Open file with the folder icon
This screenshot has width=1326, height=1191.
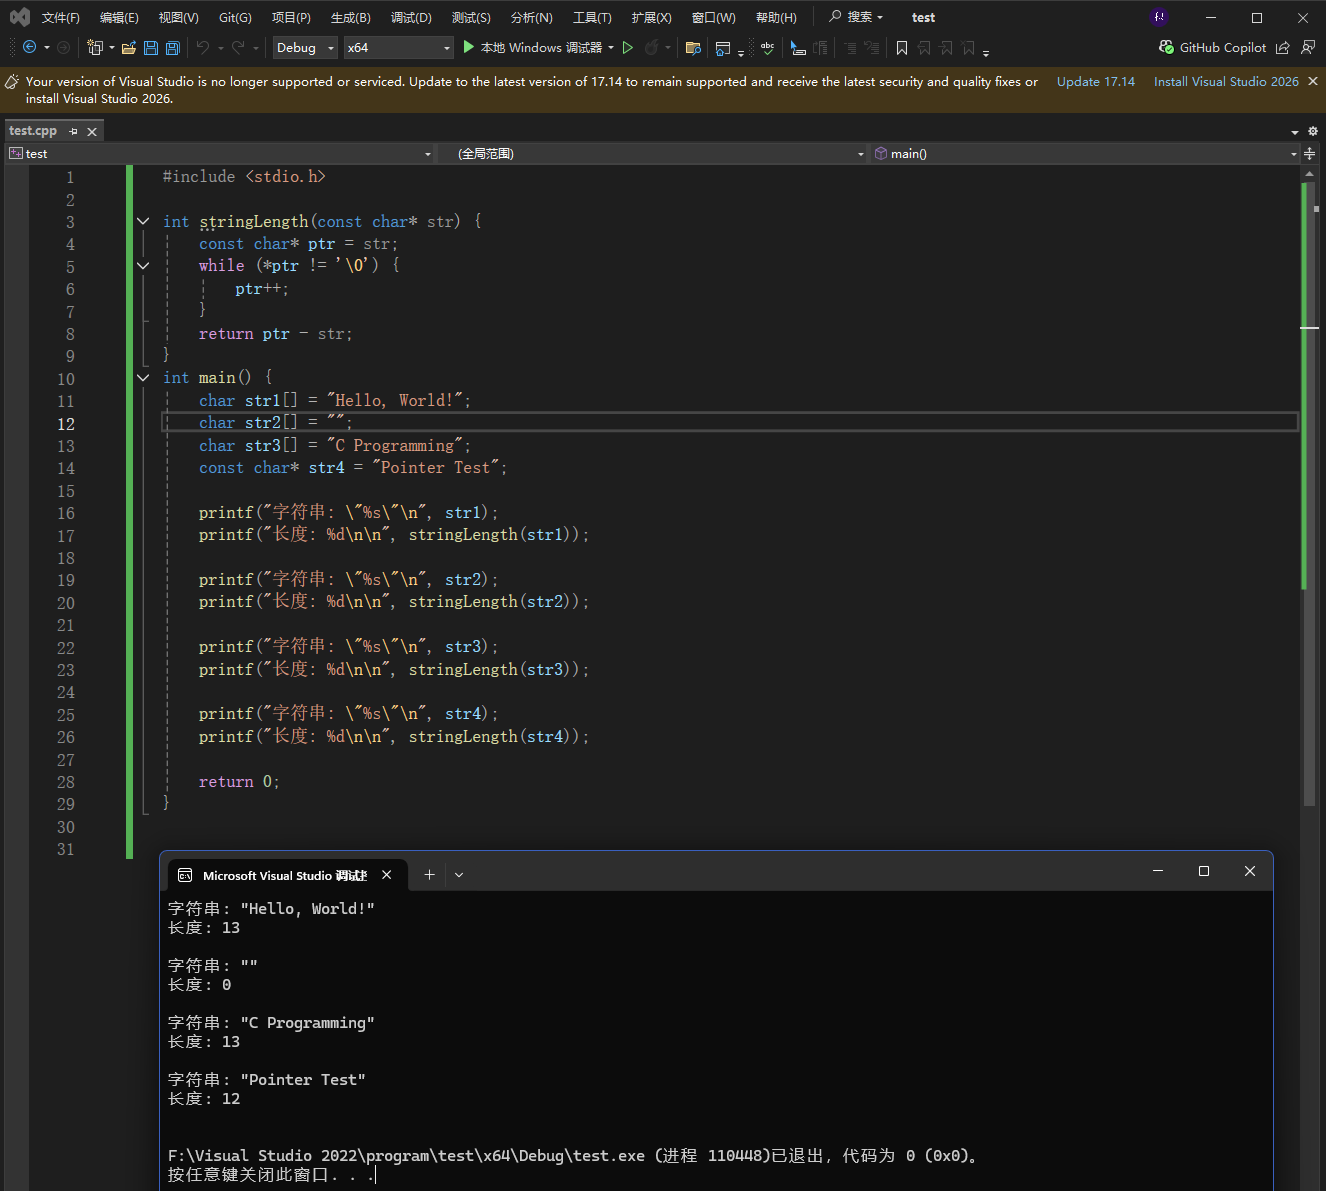[x=128, y=48]
